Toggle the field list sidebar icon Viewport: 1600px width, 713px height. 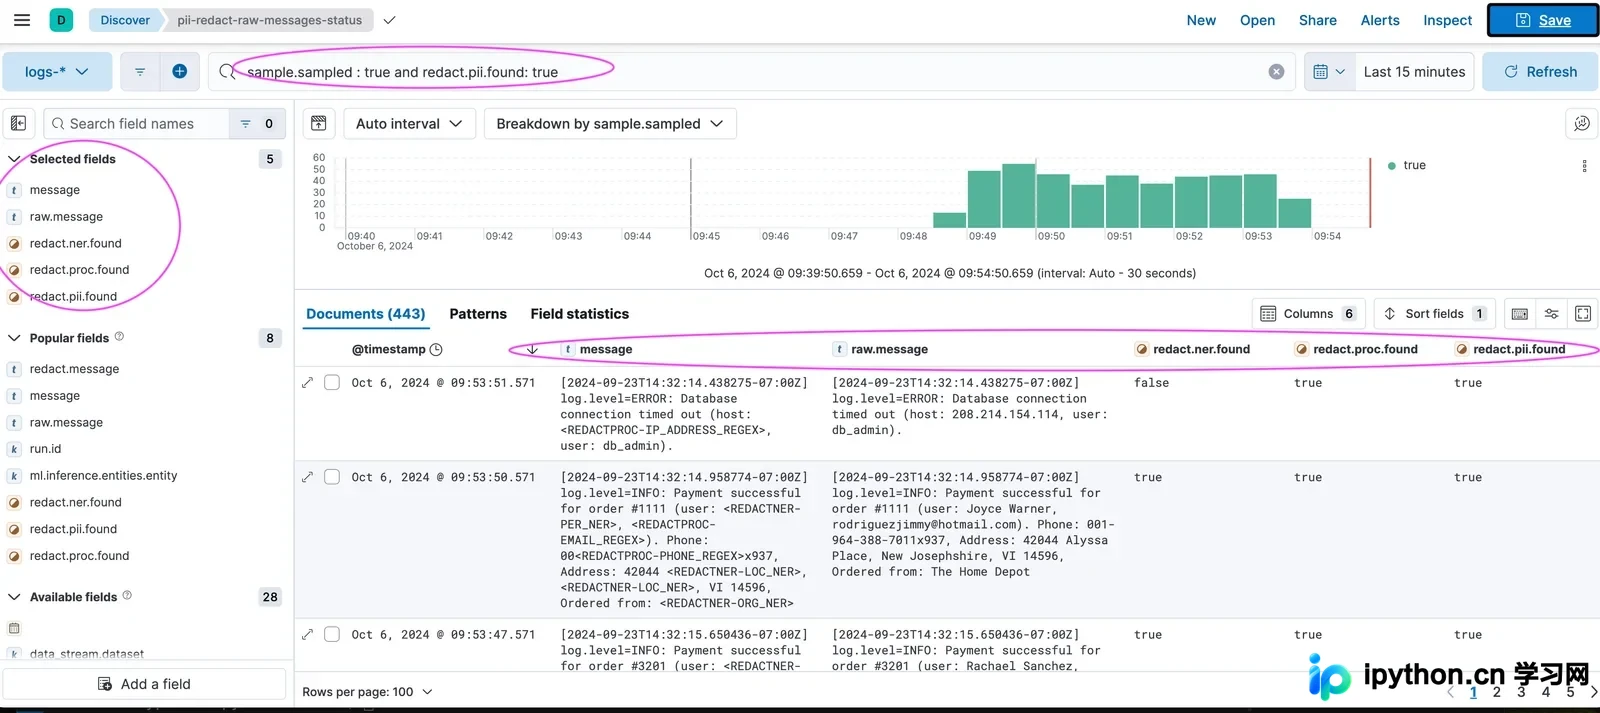point(19,123)
